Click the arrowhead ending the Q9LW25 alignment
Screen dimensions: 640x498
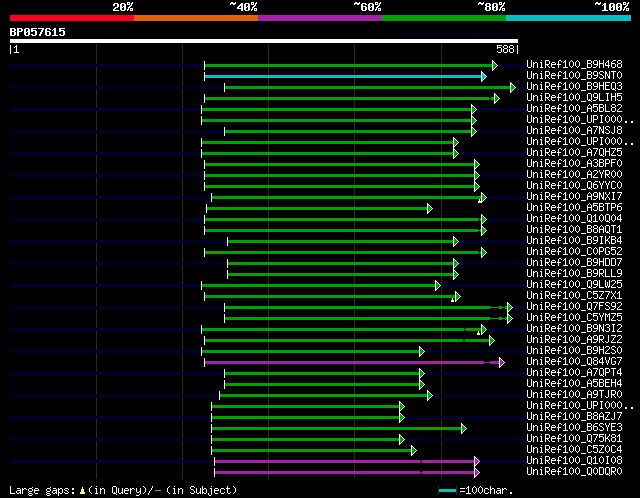pyautogui.click(x=438, y=286)
